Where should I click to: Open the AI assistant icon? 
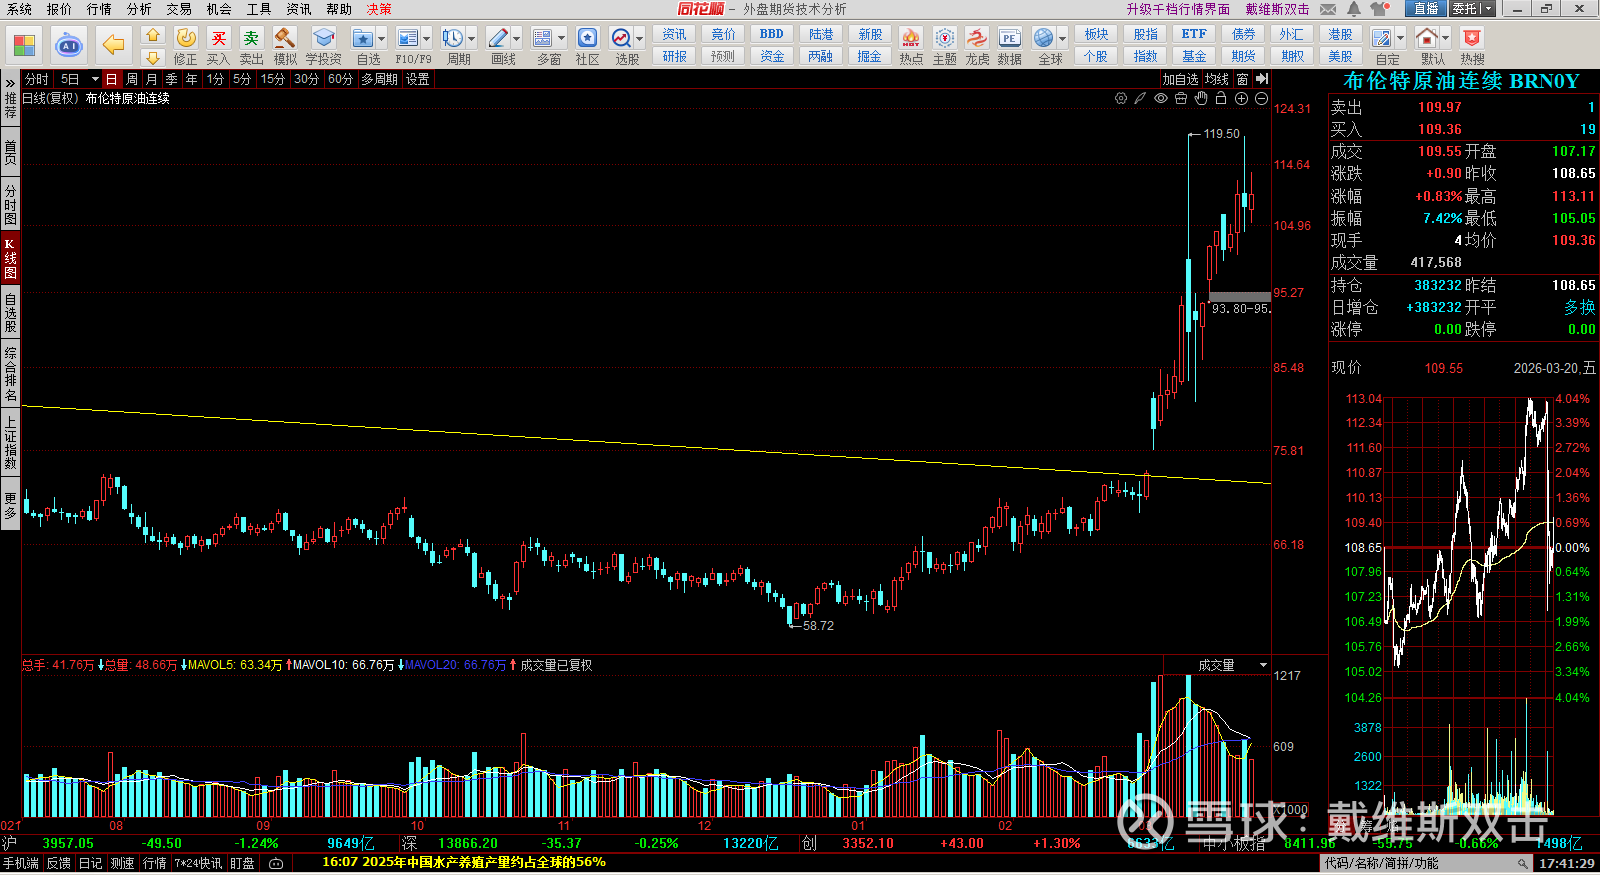pos(69,45)
